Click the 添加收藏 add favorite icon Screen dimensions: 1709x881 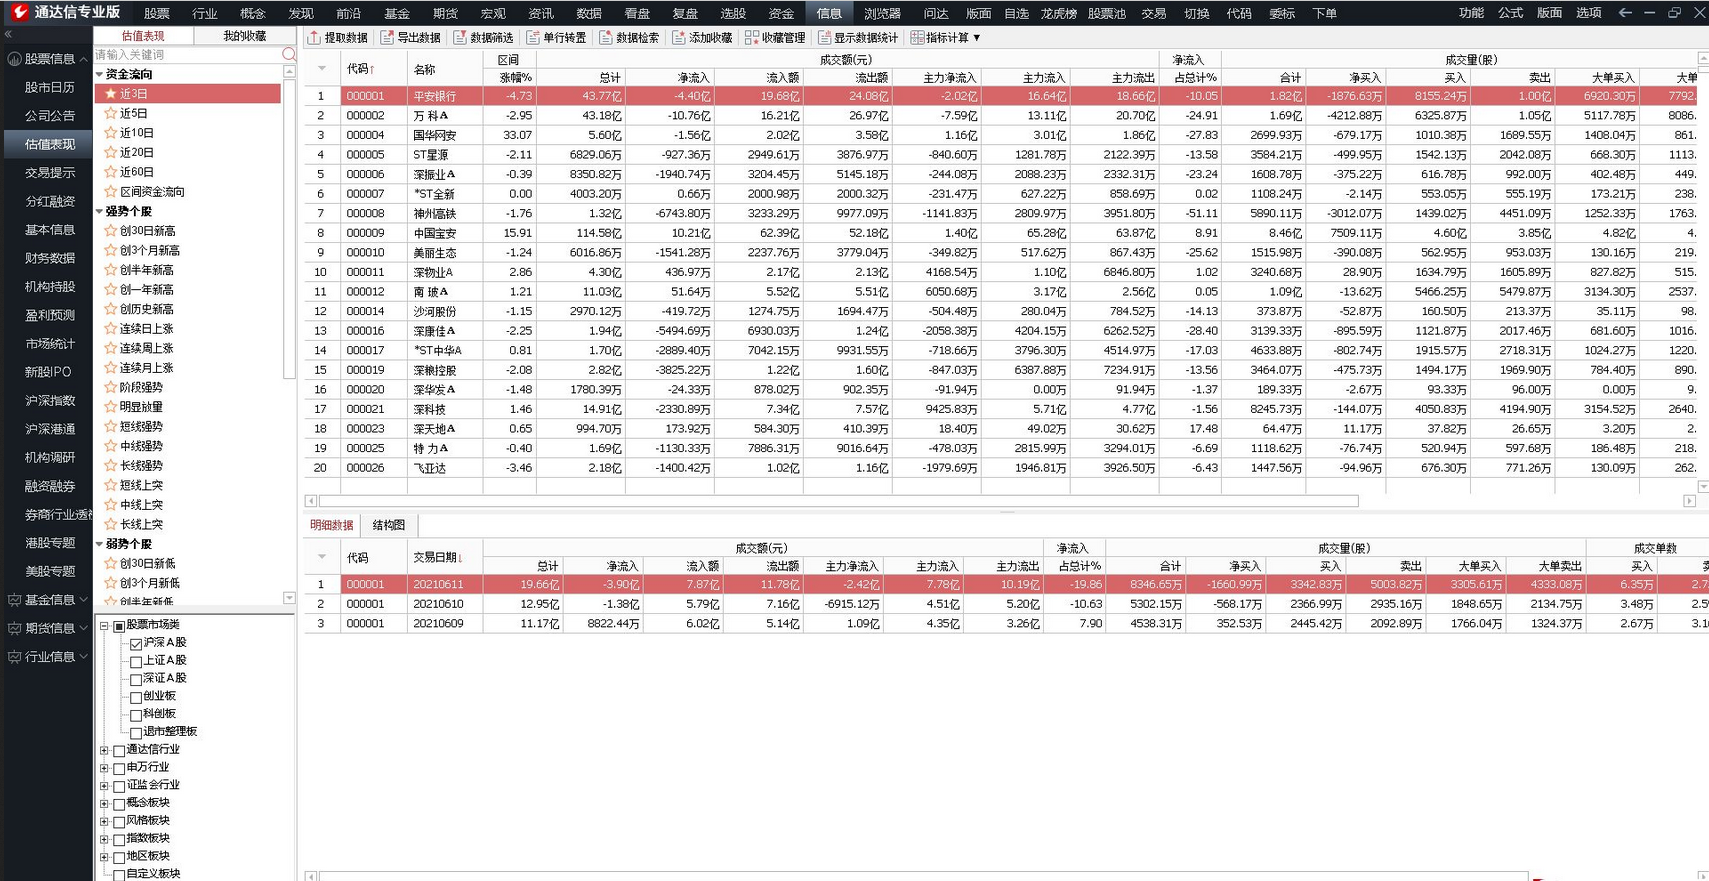(x=679, y=38)
